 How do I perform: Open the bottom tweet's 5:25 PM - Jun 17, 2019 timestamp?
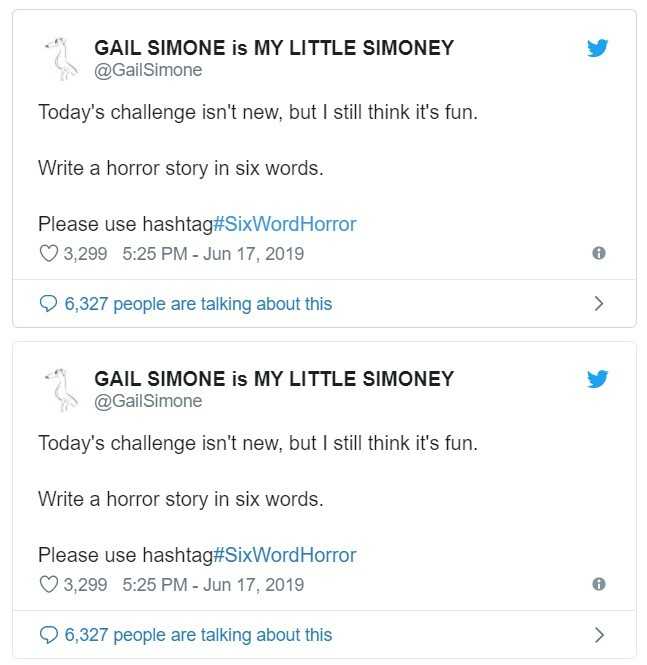pyautogui.click(x=213, y=585)
